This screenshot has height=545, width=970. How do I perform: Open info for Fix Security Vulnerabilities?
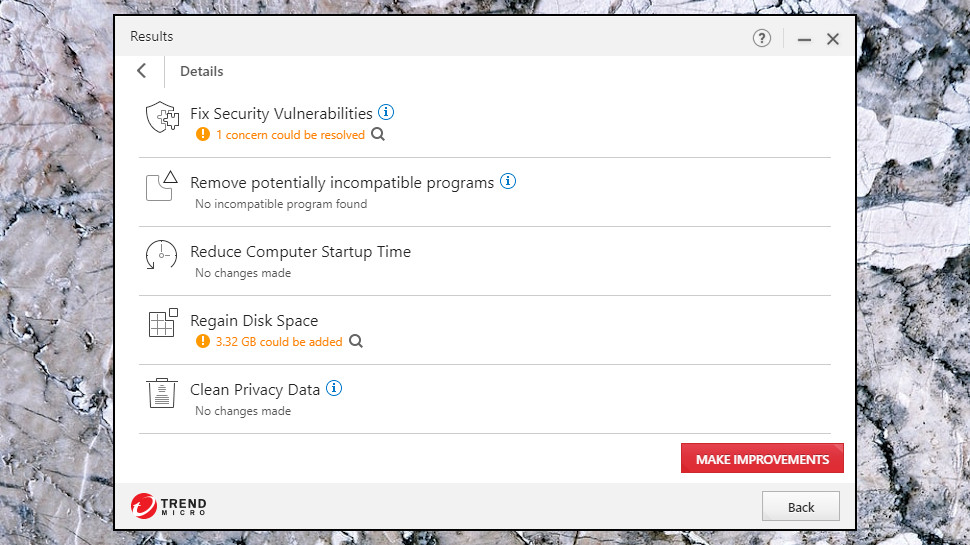(x=386, y=112)
